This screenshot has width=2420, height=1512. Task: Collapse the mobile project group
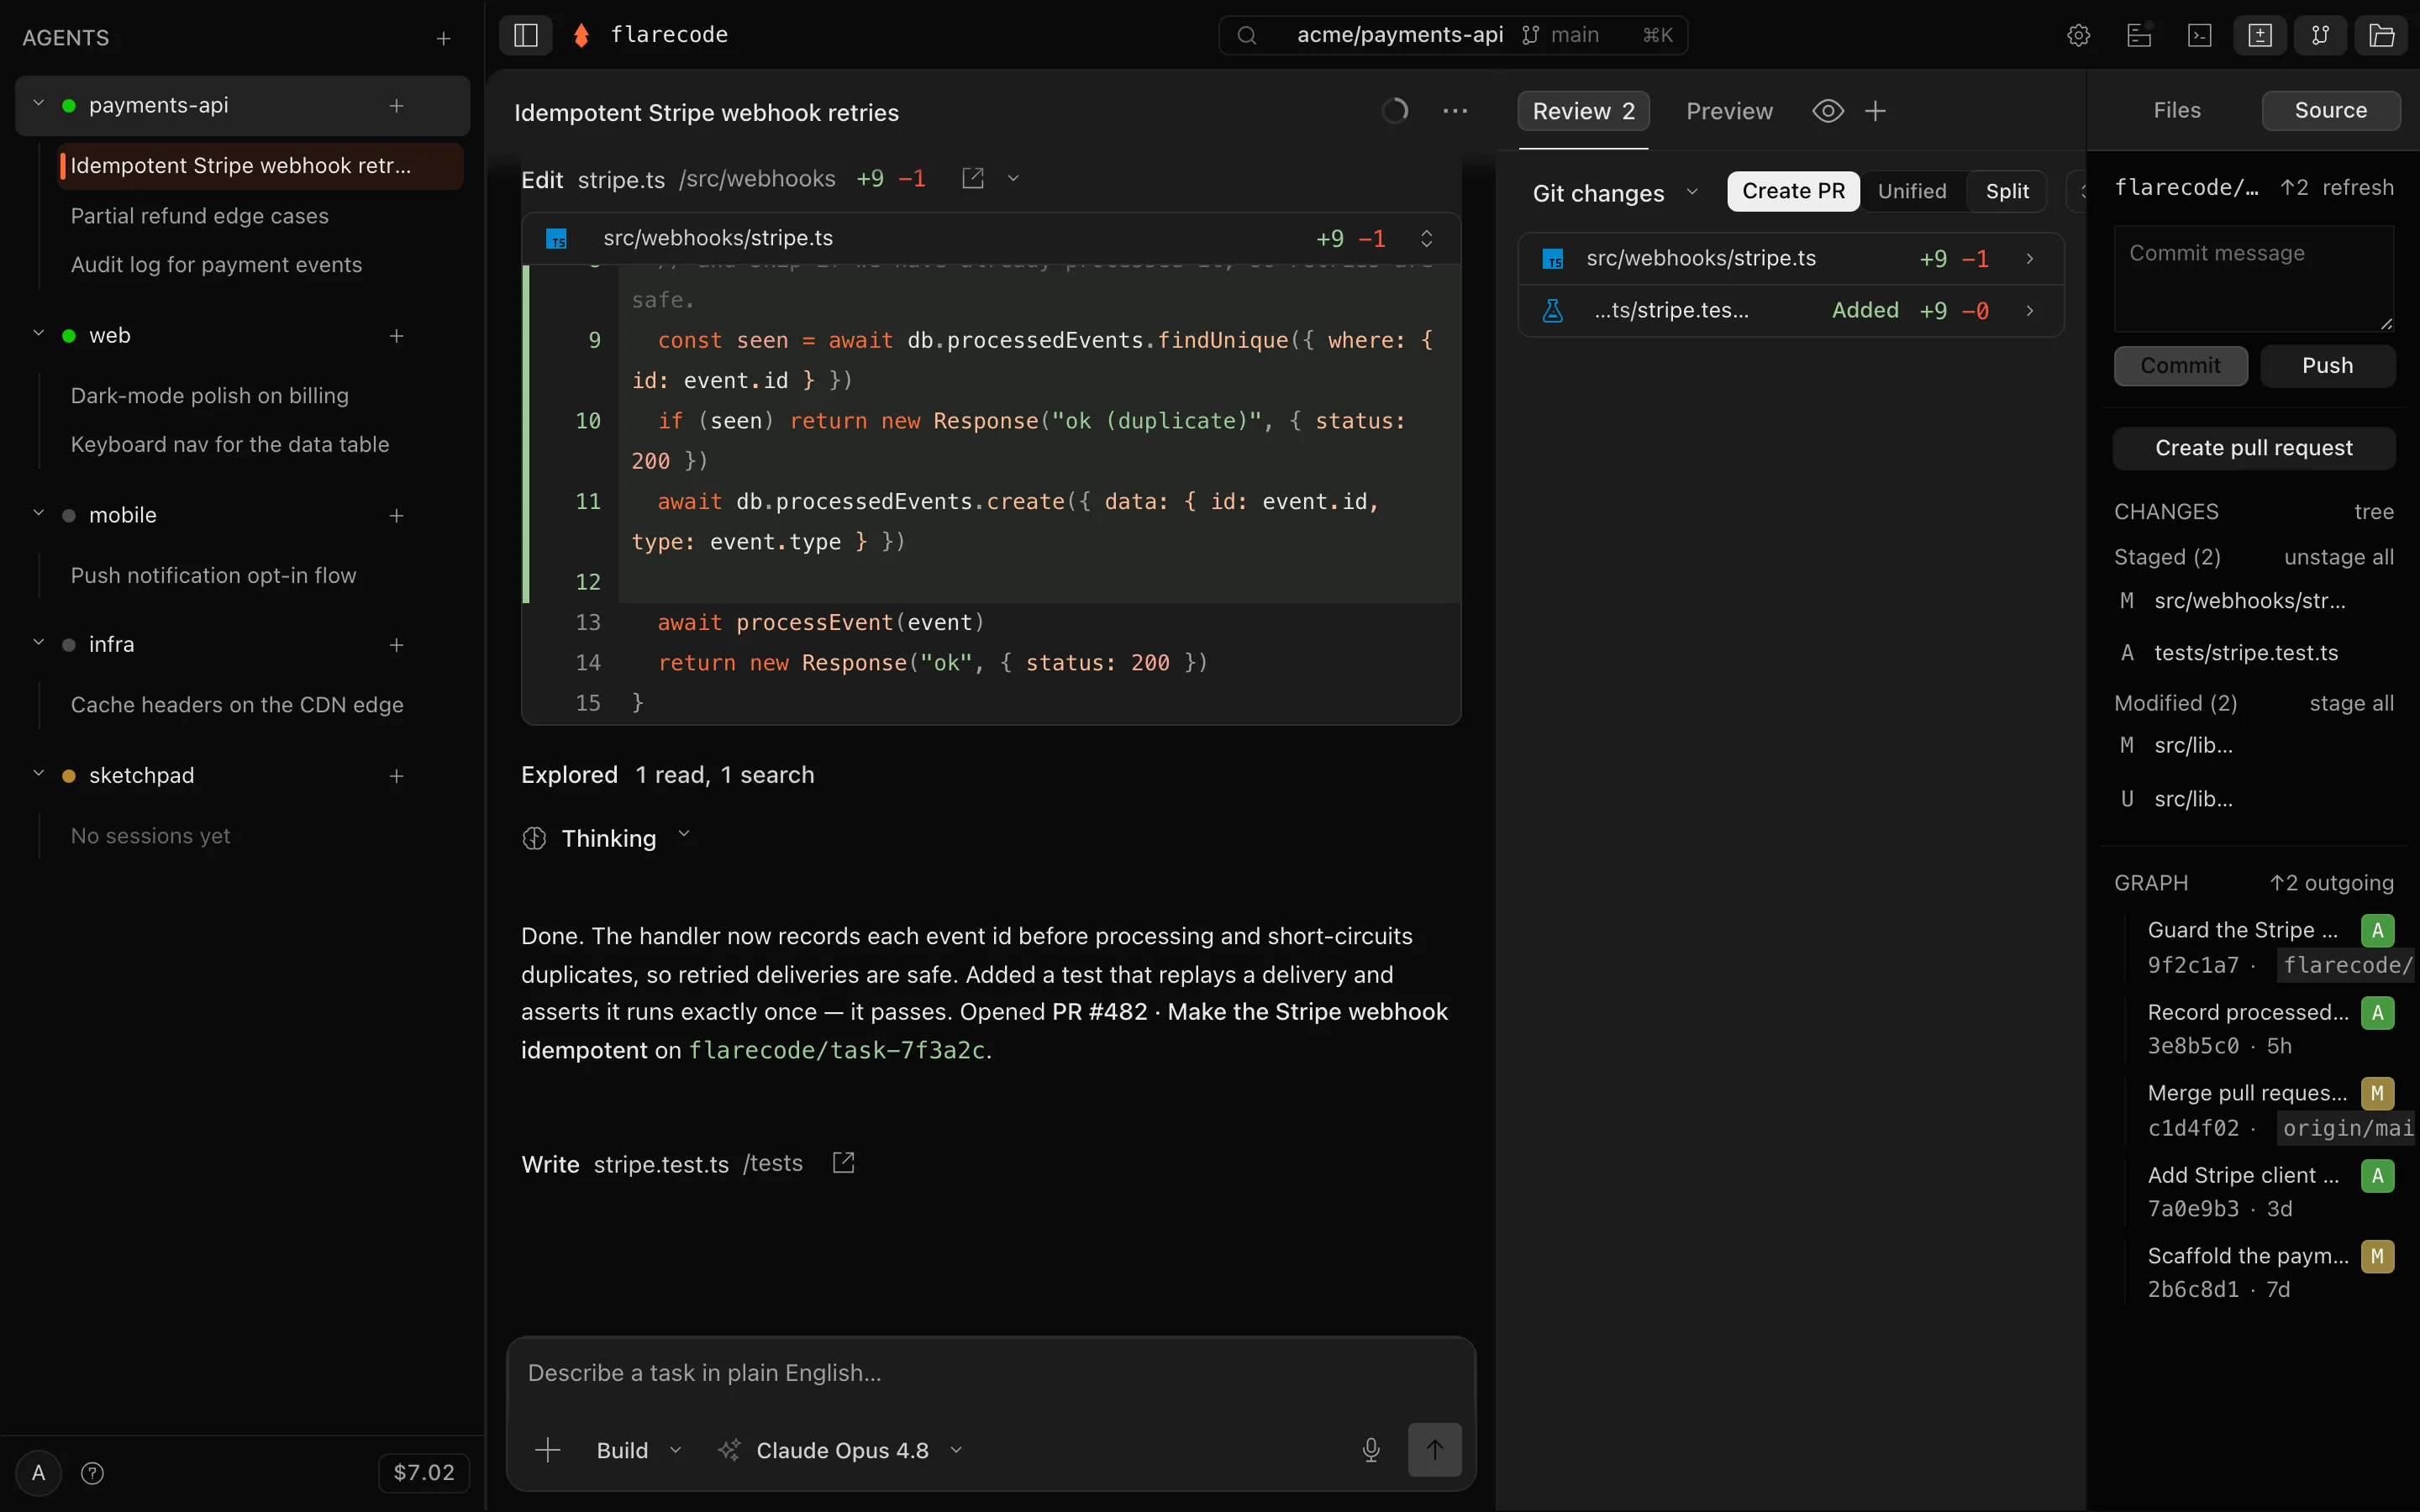(38, 513)
